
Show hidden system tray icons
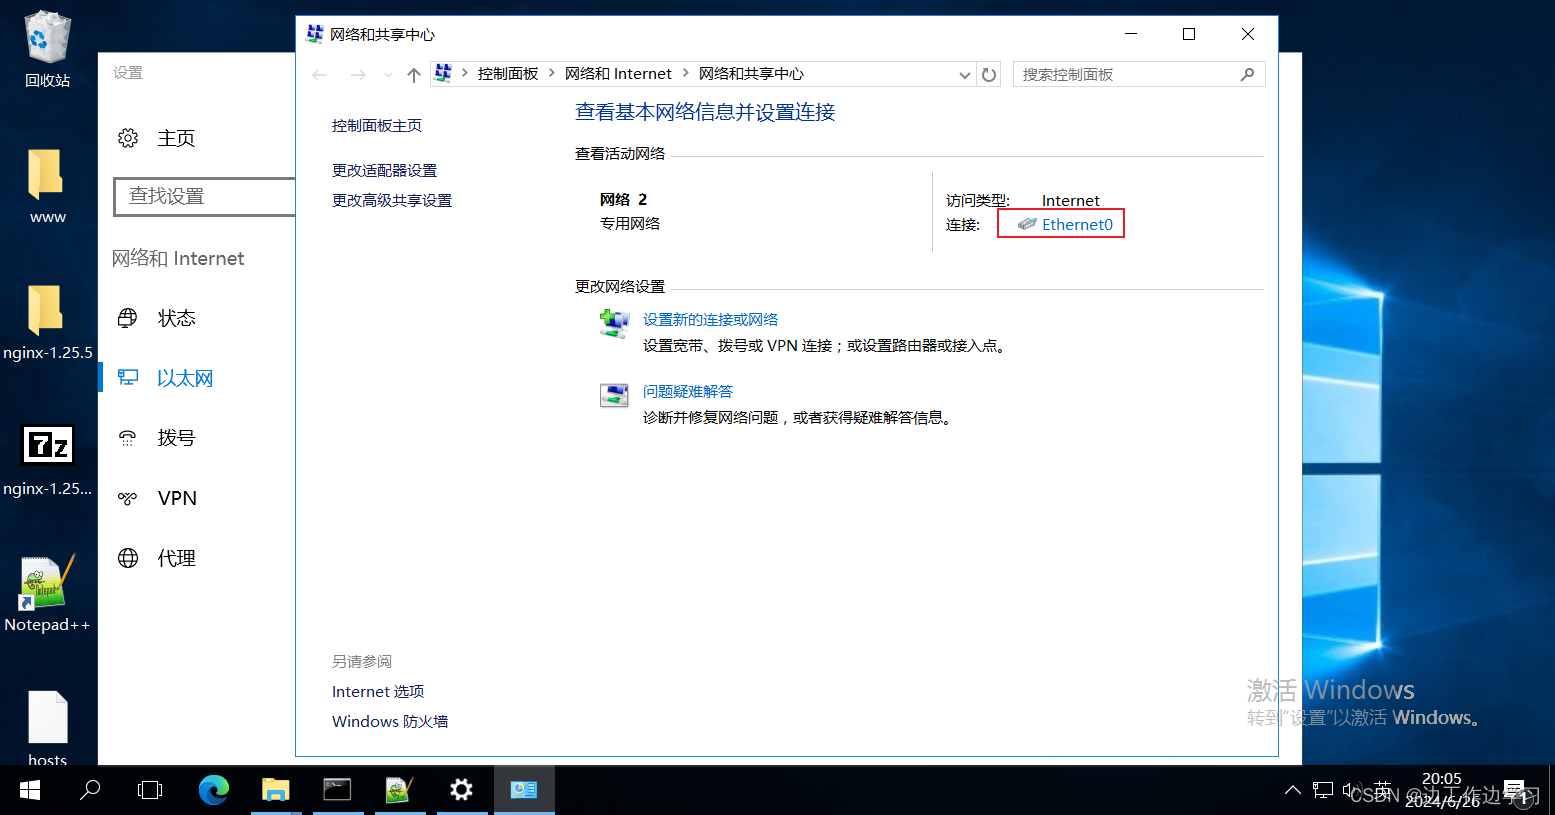coord(1293,790)
